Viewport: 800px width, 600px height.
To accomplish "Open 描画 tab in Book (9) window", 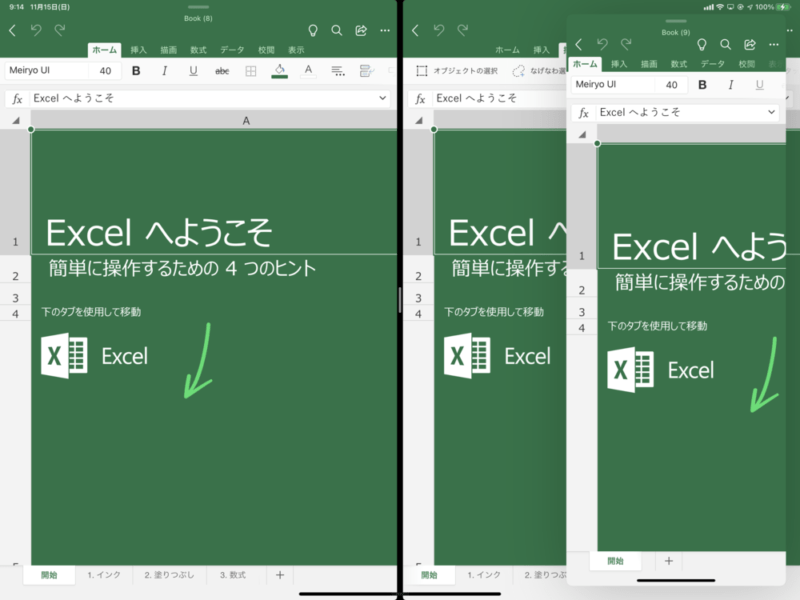I will tap(649, 64).
